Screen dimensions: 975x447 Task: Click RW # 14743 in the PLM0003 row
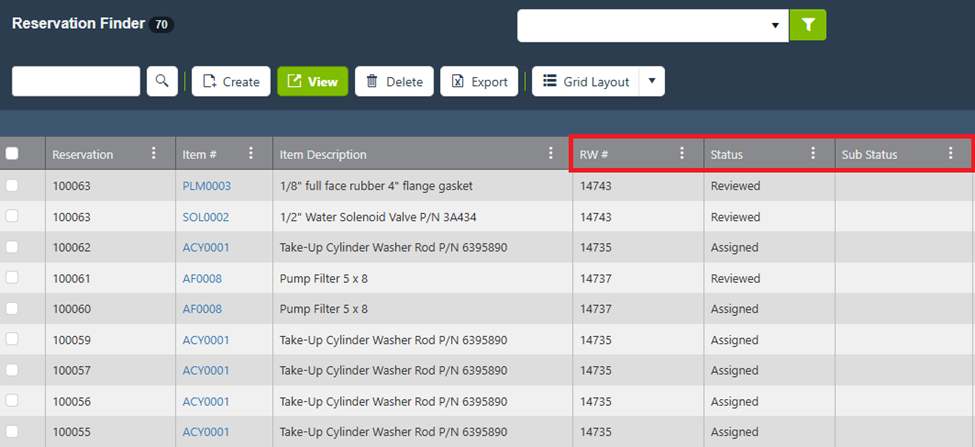click(596, 186)
